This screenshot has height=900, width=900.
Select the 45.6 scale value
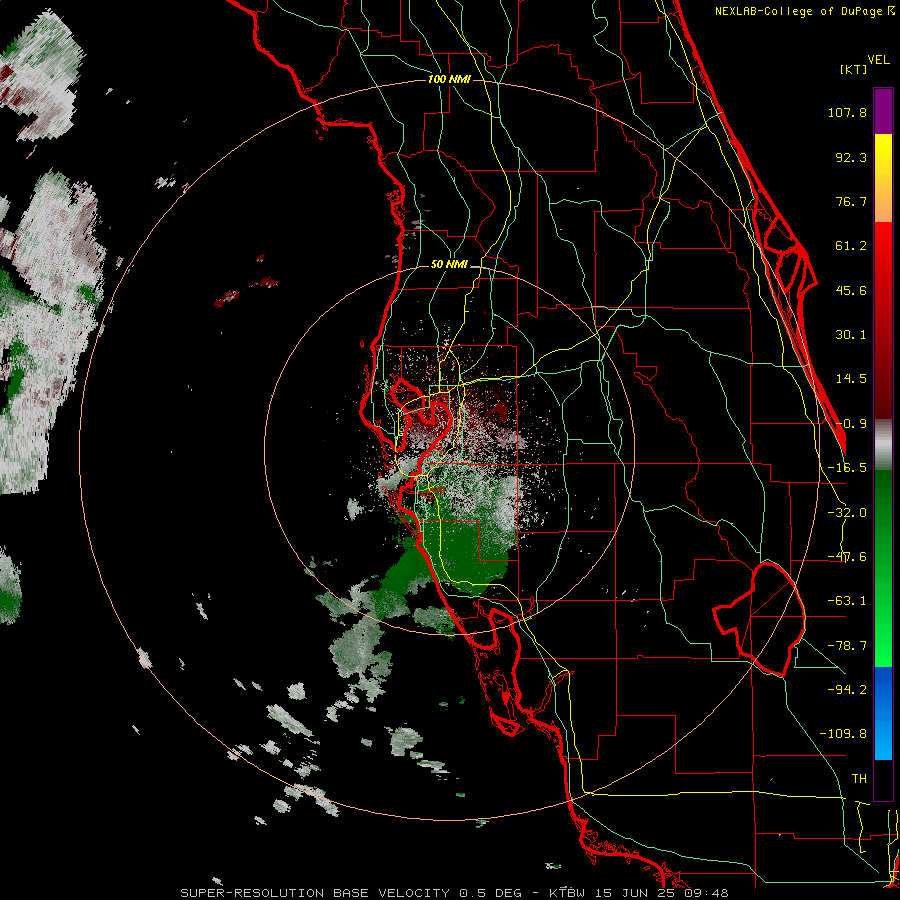[x=851, y=290]
